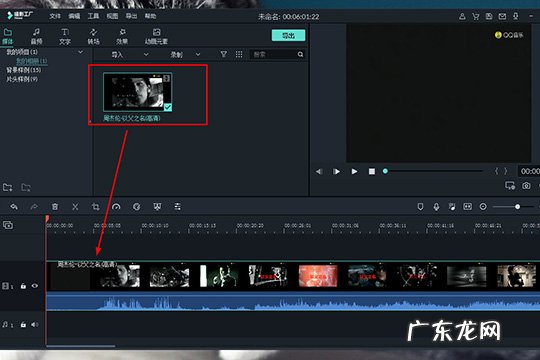Switch to the 媒体 media tab
This screenshot has height=360, width=540.
(8, 37)
